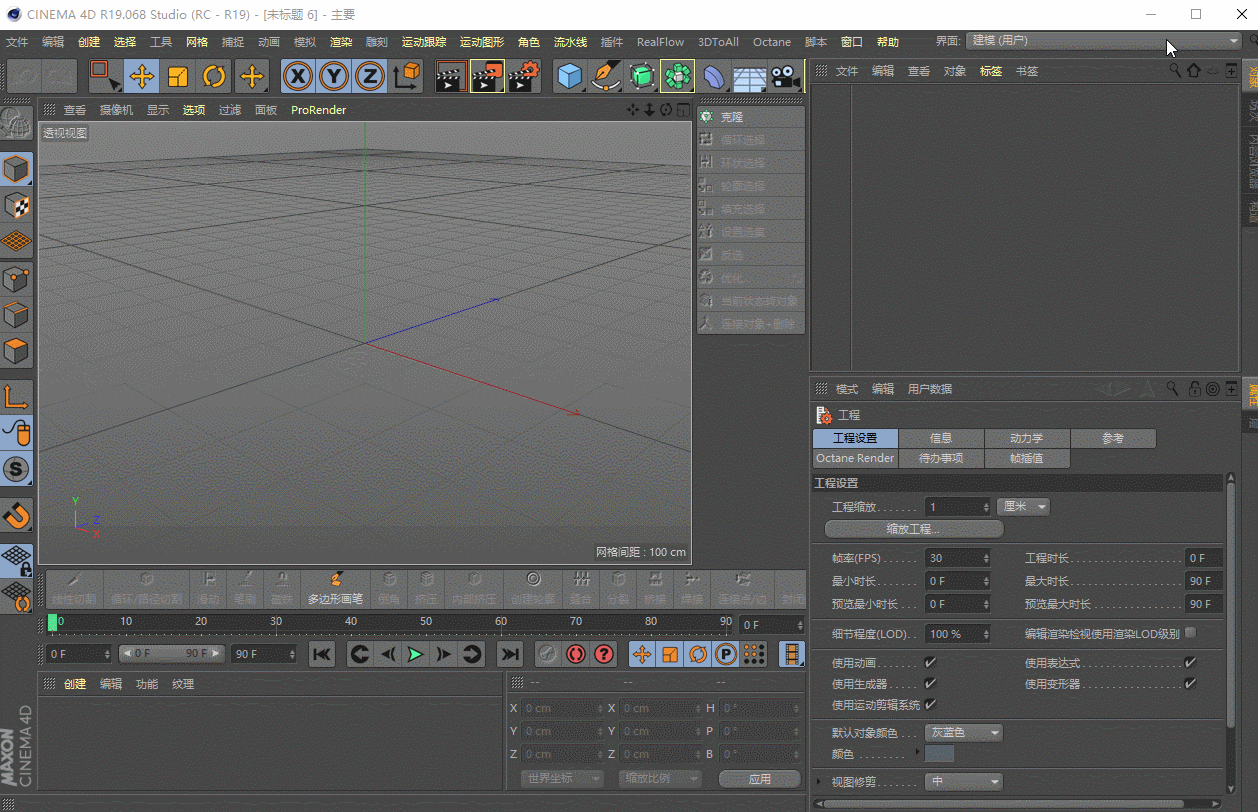Switch to texture mode checkered cube
This screenshot has height=812, width=1258.
pyautogui.click(x=16, y=205)
